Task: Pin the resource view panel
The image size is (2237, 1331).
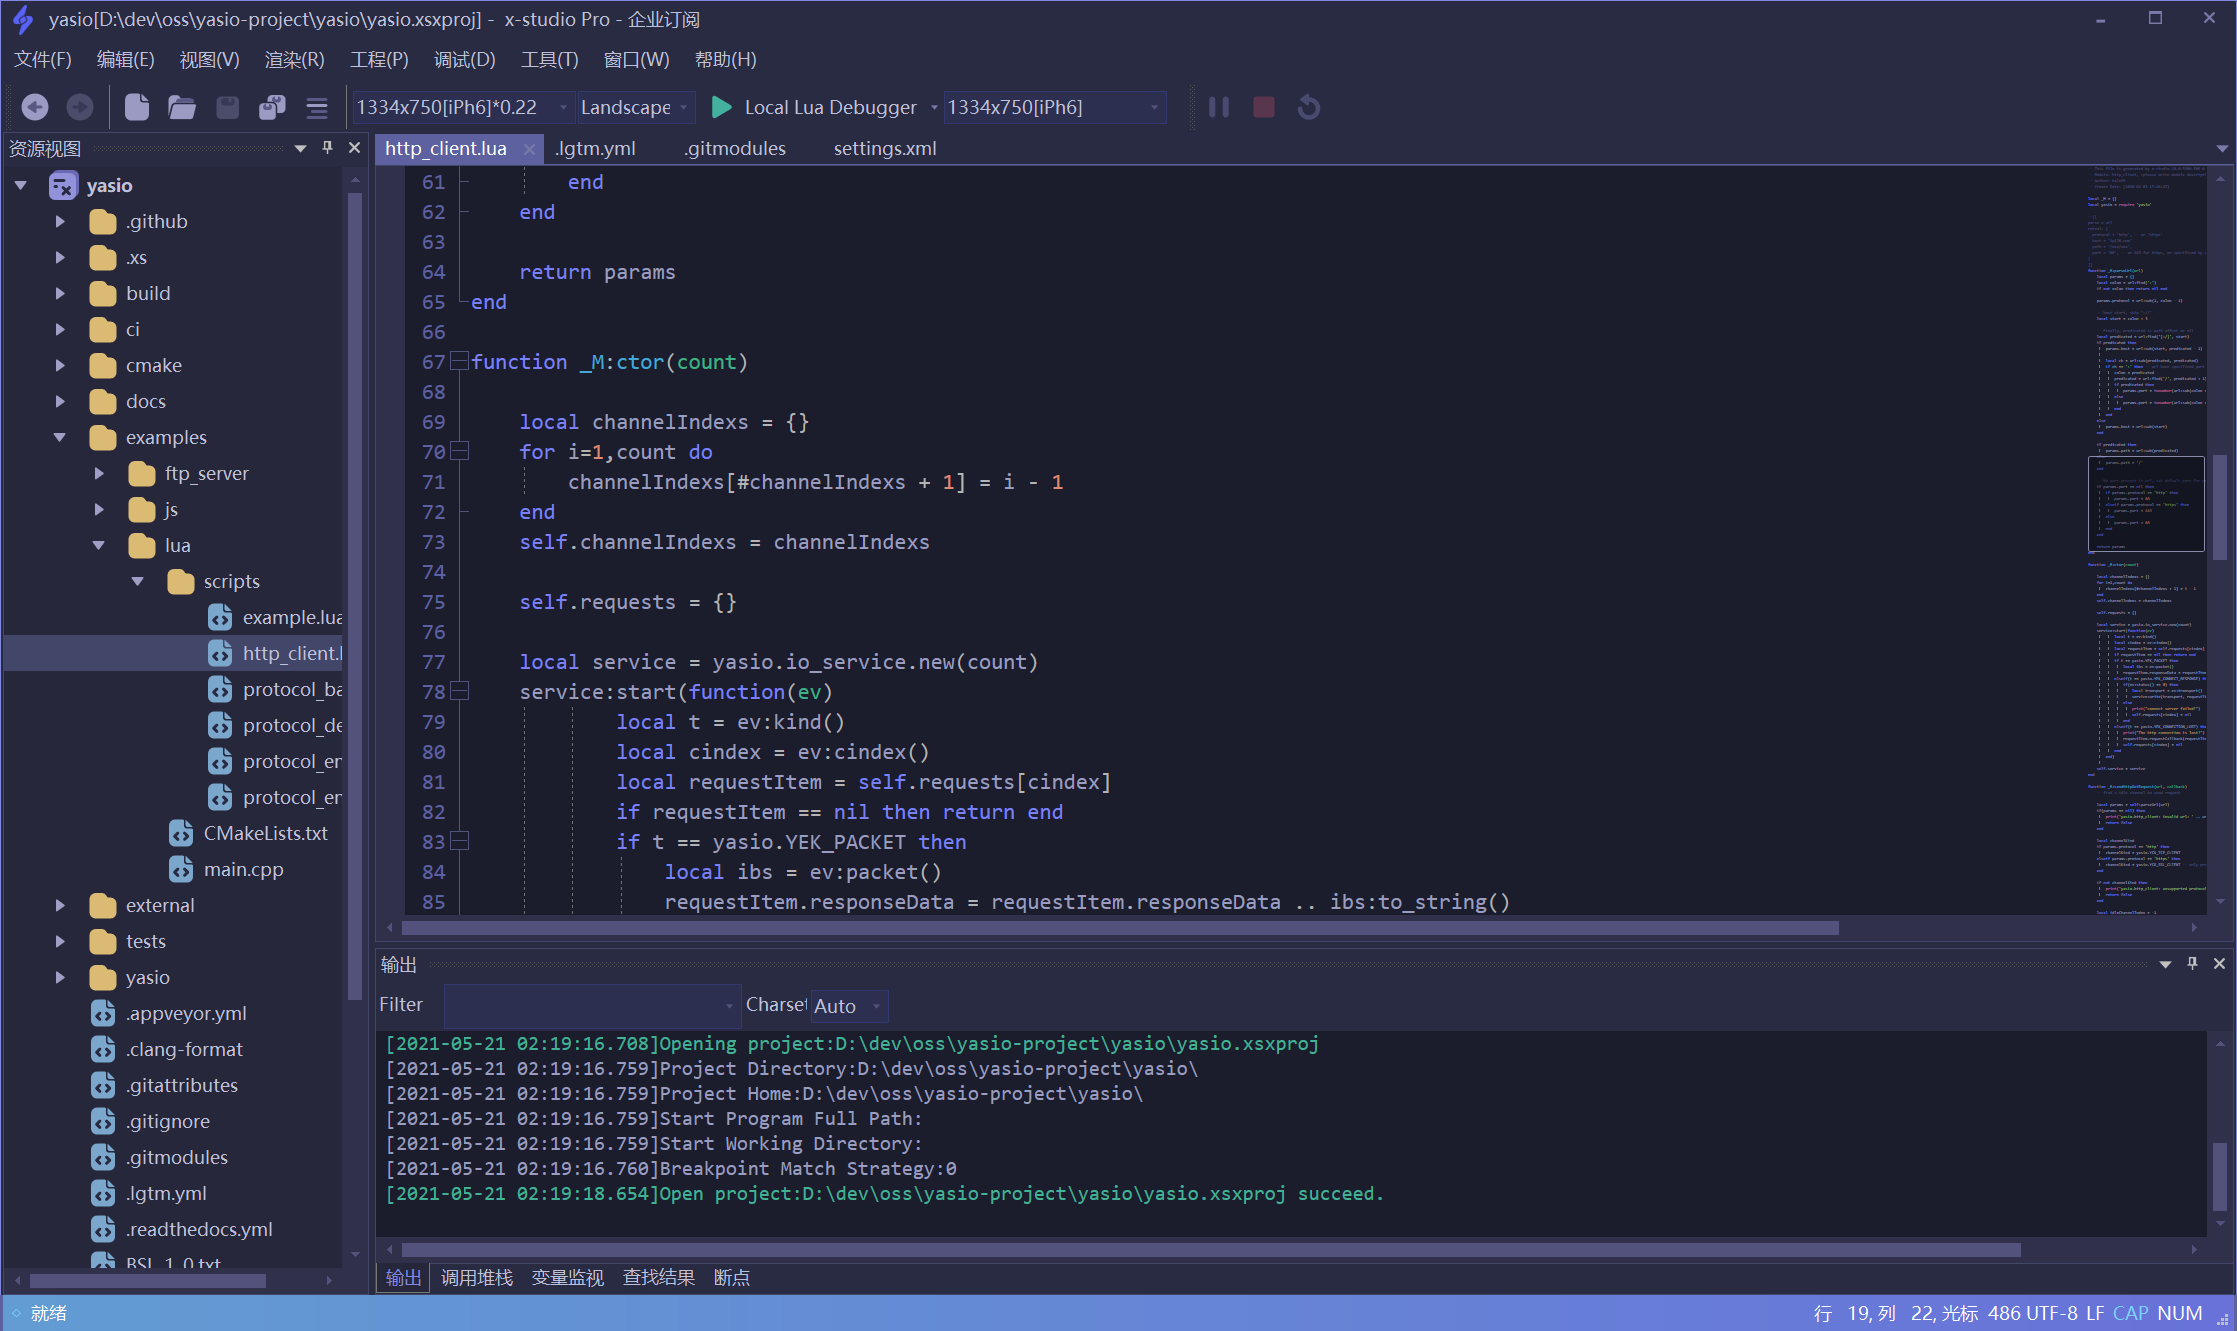Action: (x=327, y=148)
